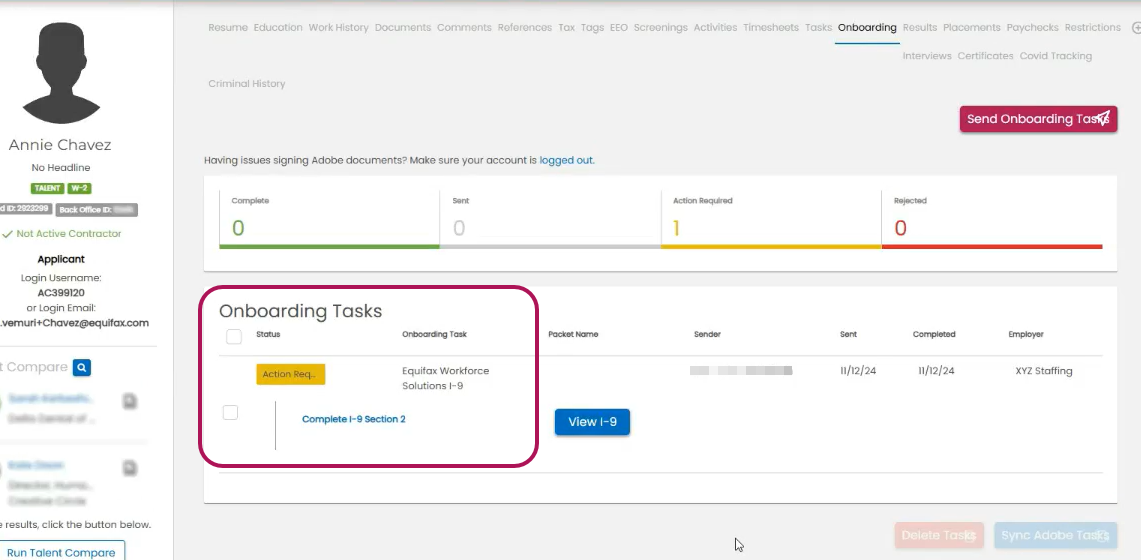
Task: Click the W-2 tag badge
Action: tap(79, 188)
